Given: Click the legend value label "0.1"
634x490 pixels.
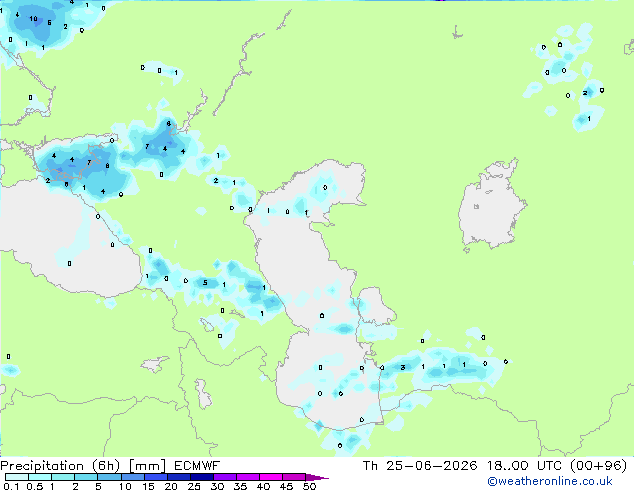Looking at the screenshot, I should [x=11, y=486].
